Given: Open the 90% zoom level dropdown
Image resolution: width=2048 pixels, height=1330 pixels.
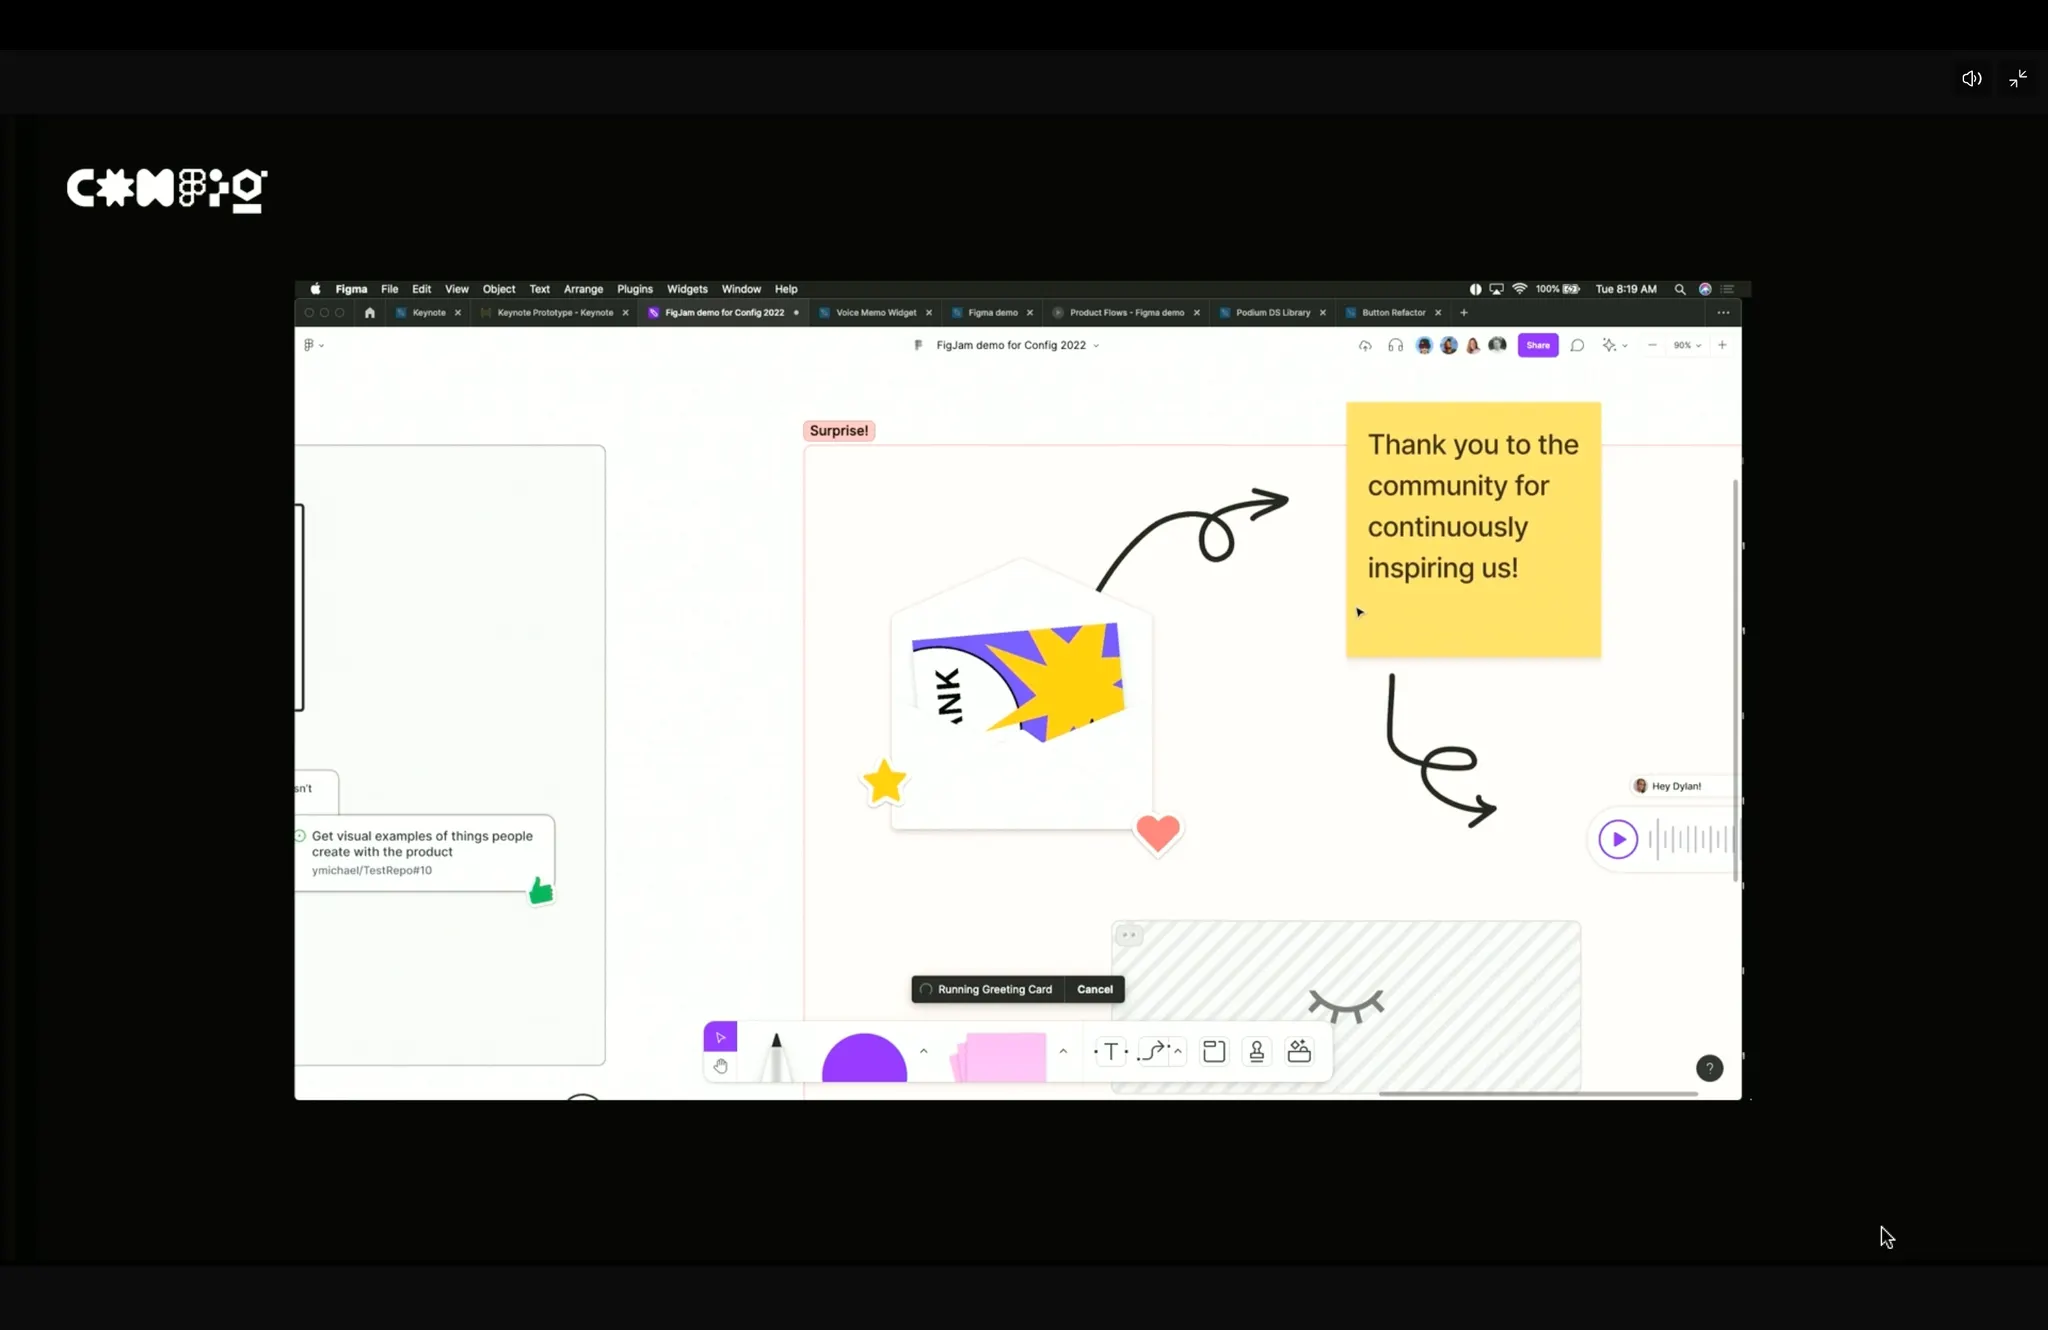Looking at the screenshot, I should (x=1687, y=345).
